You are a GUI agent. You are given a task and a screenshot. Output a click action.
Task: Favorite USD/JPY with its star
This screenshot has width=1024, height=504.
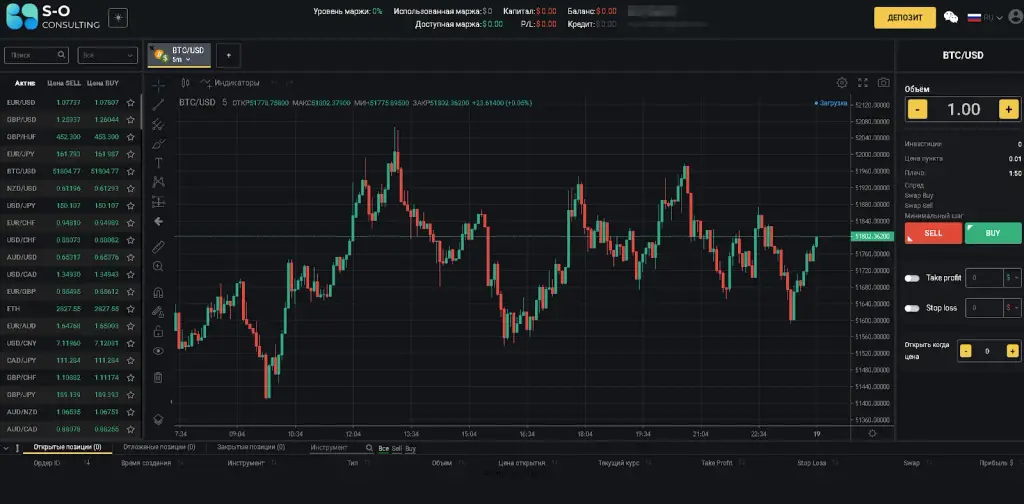click(x=131, y=206)
